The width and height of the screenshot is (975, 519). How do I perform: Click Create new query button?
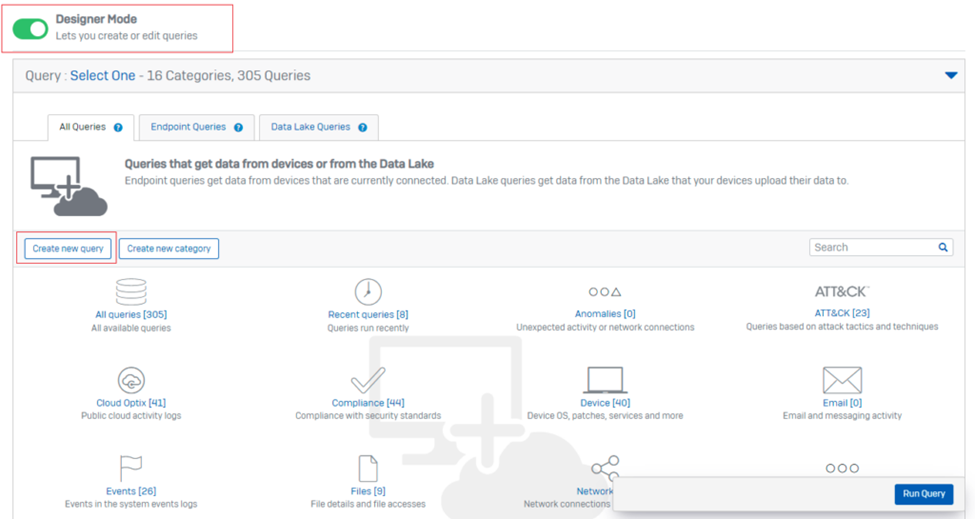(68, 249)
